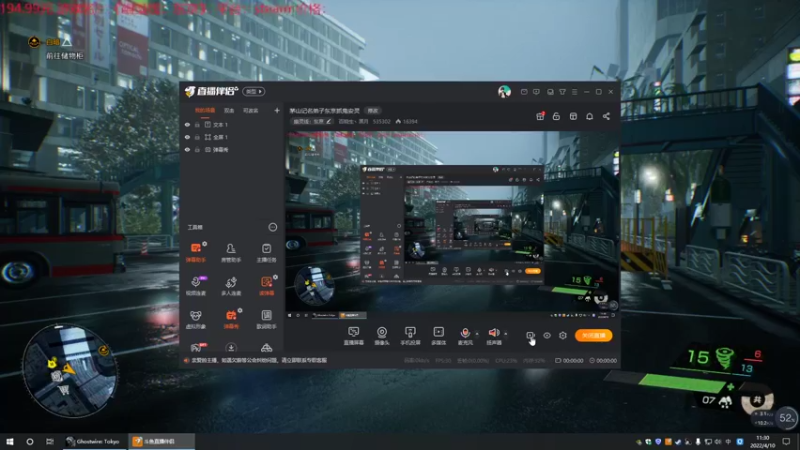Open the gift box icon with red badge
This screenshot has width=800, height=450.
(x=540, y=116)
